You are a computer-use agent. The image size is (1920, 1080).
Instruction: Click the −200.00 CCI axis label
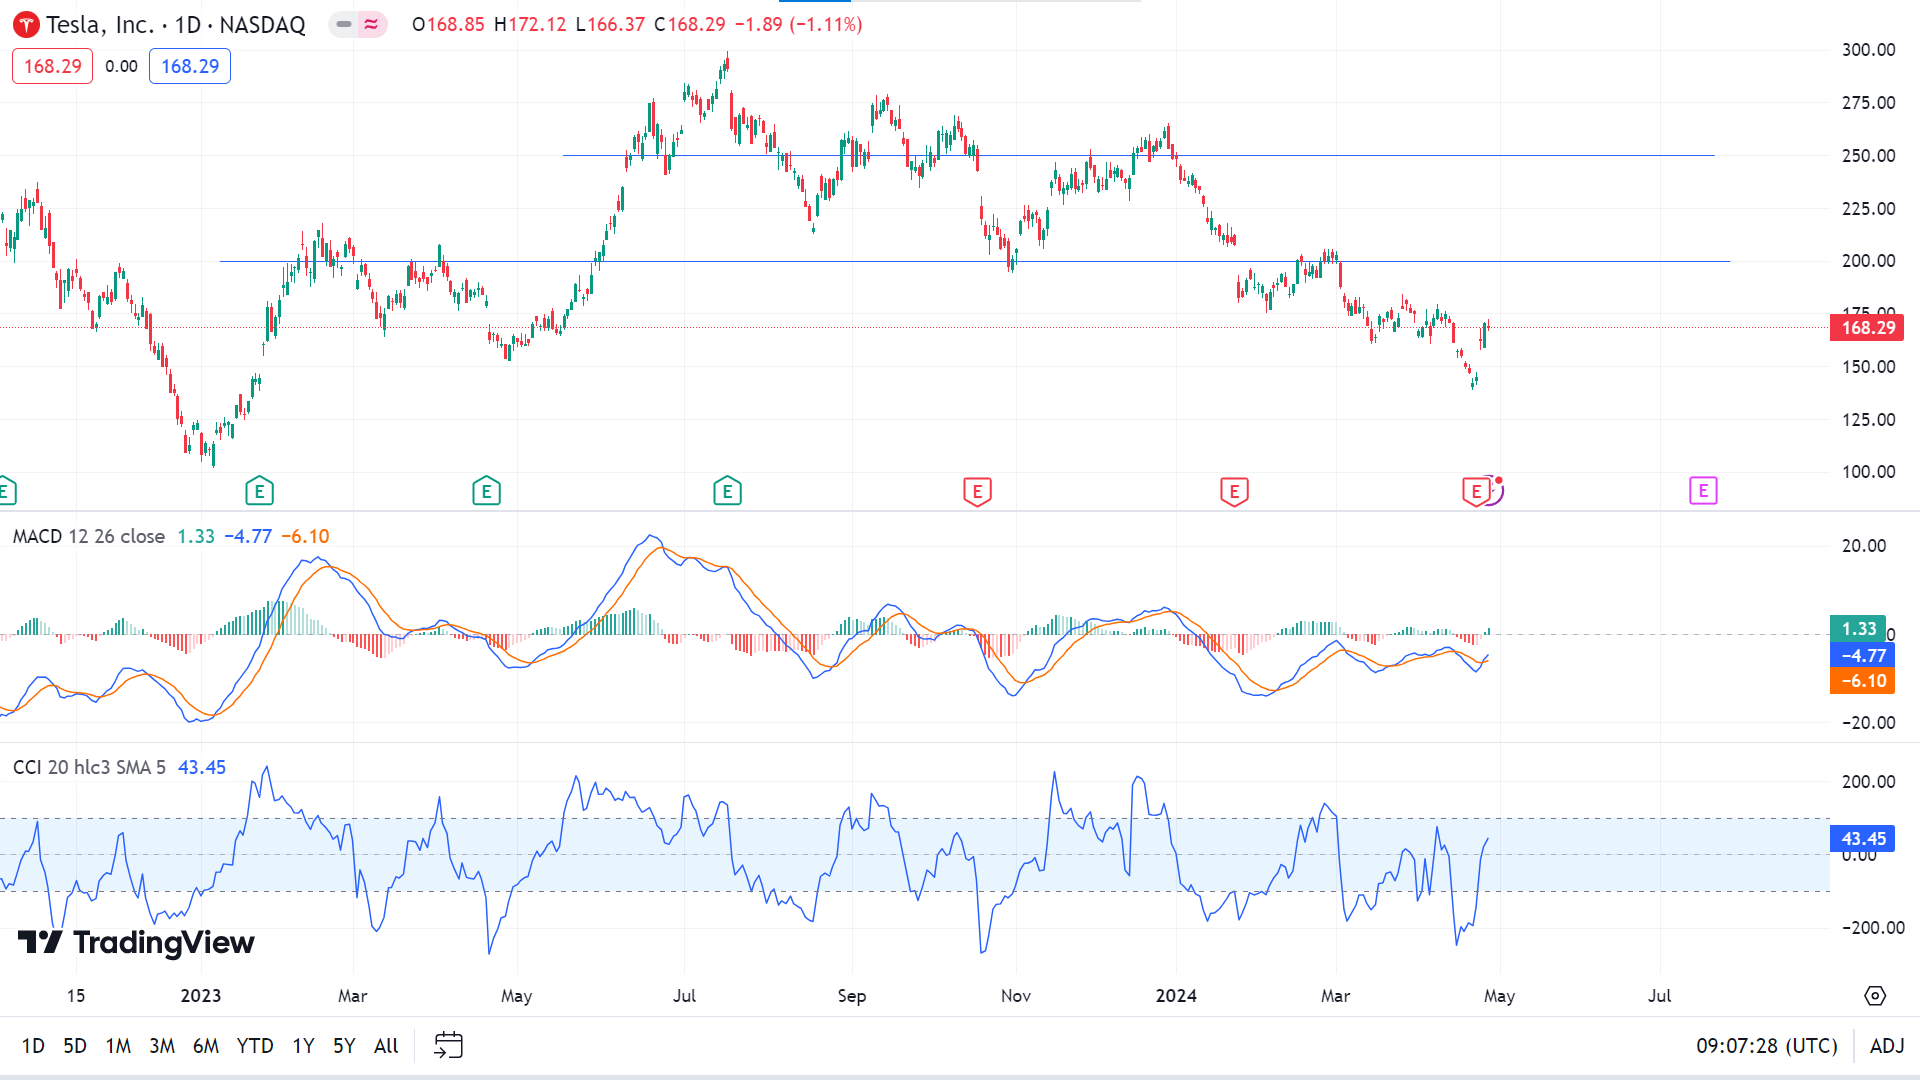(1873, 928)
